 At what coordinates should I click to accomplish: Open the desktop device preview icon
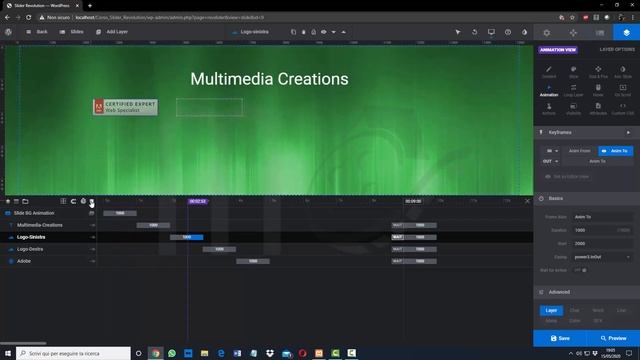click(x=491, y=32)
